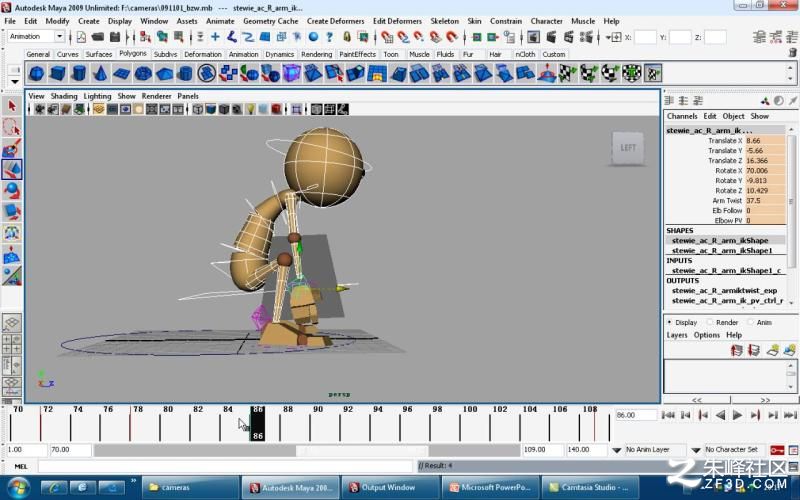
Task: Render the current frame clapperboard icon
Action: click(551, 37)
